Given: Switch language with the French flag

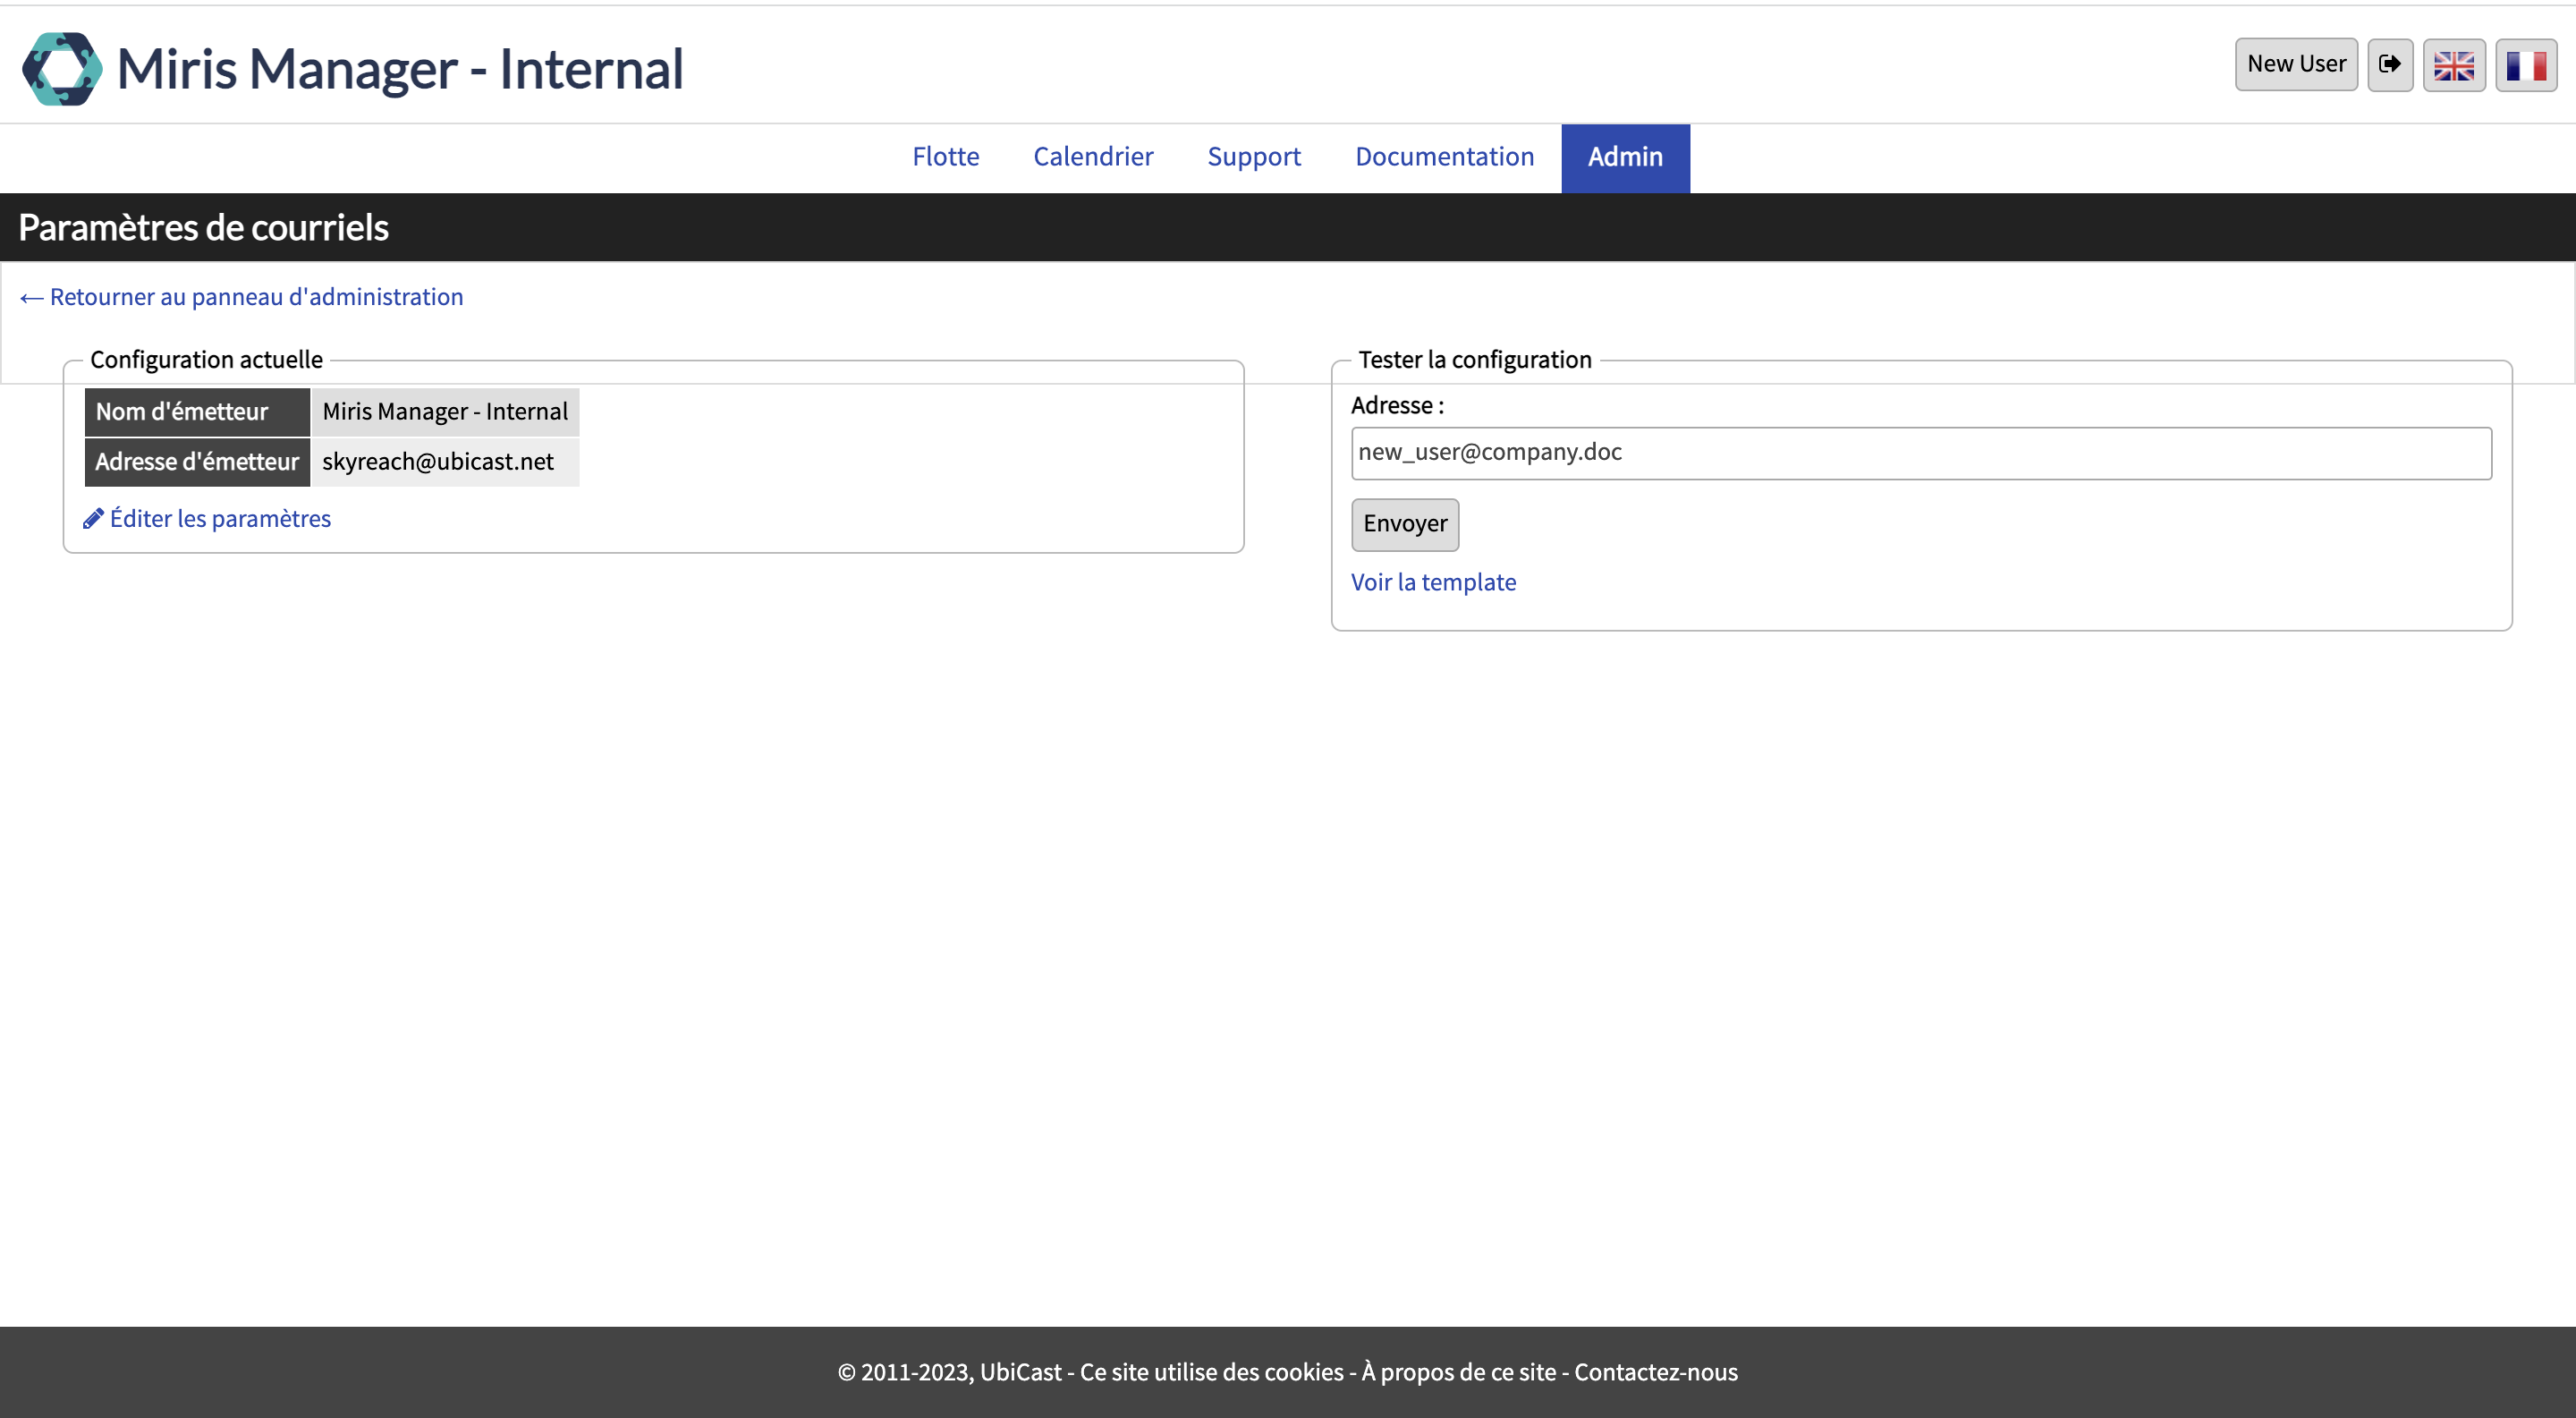Looking at the screenshot, I should pyautogui.click(x=2526, y=64).
